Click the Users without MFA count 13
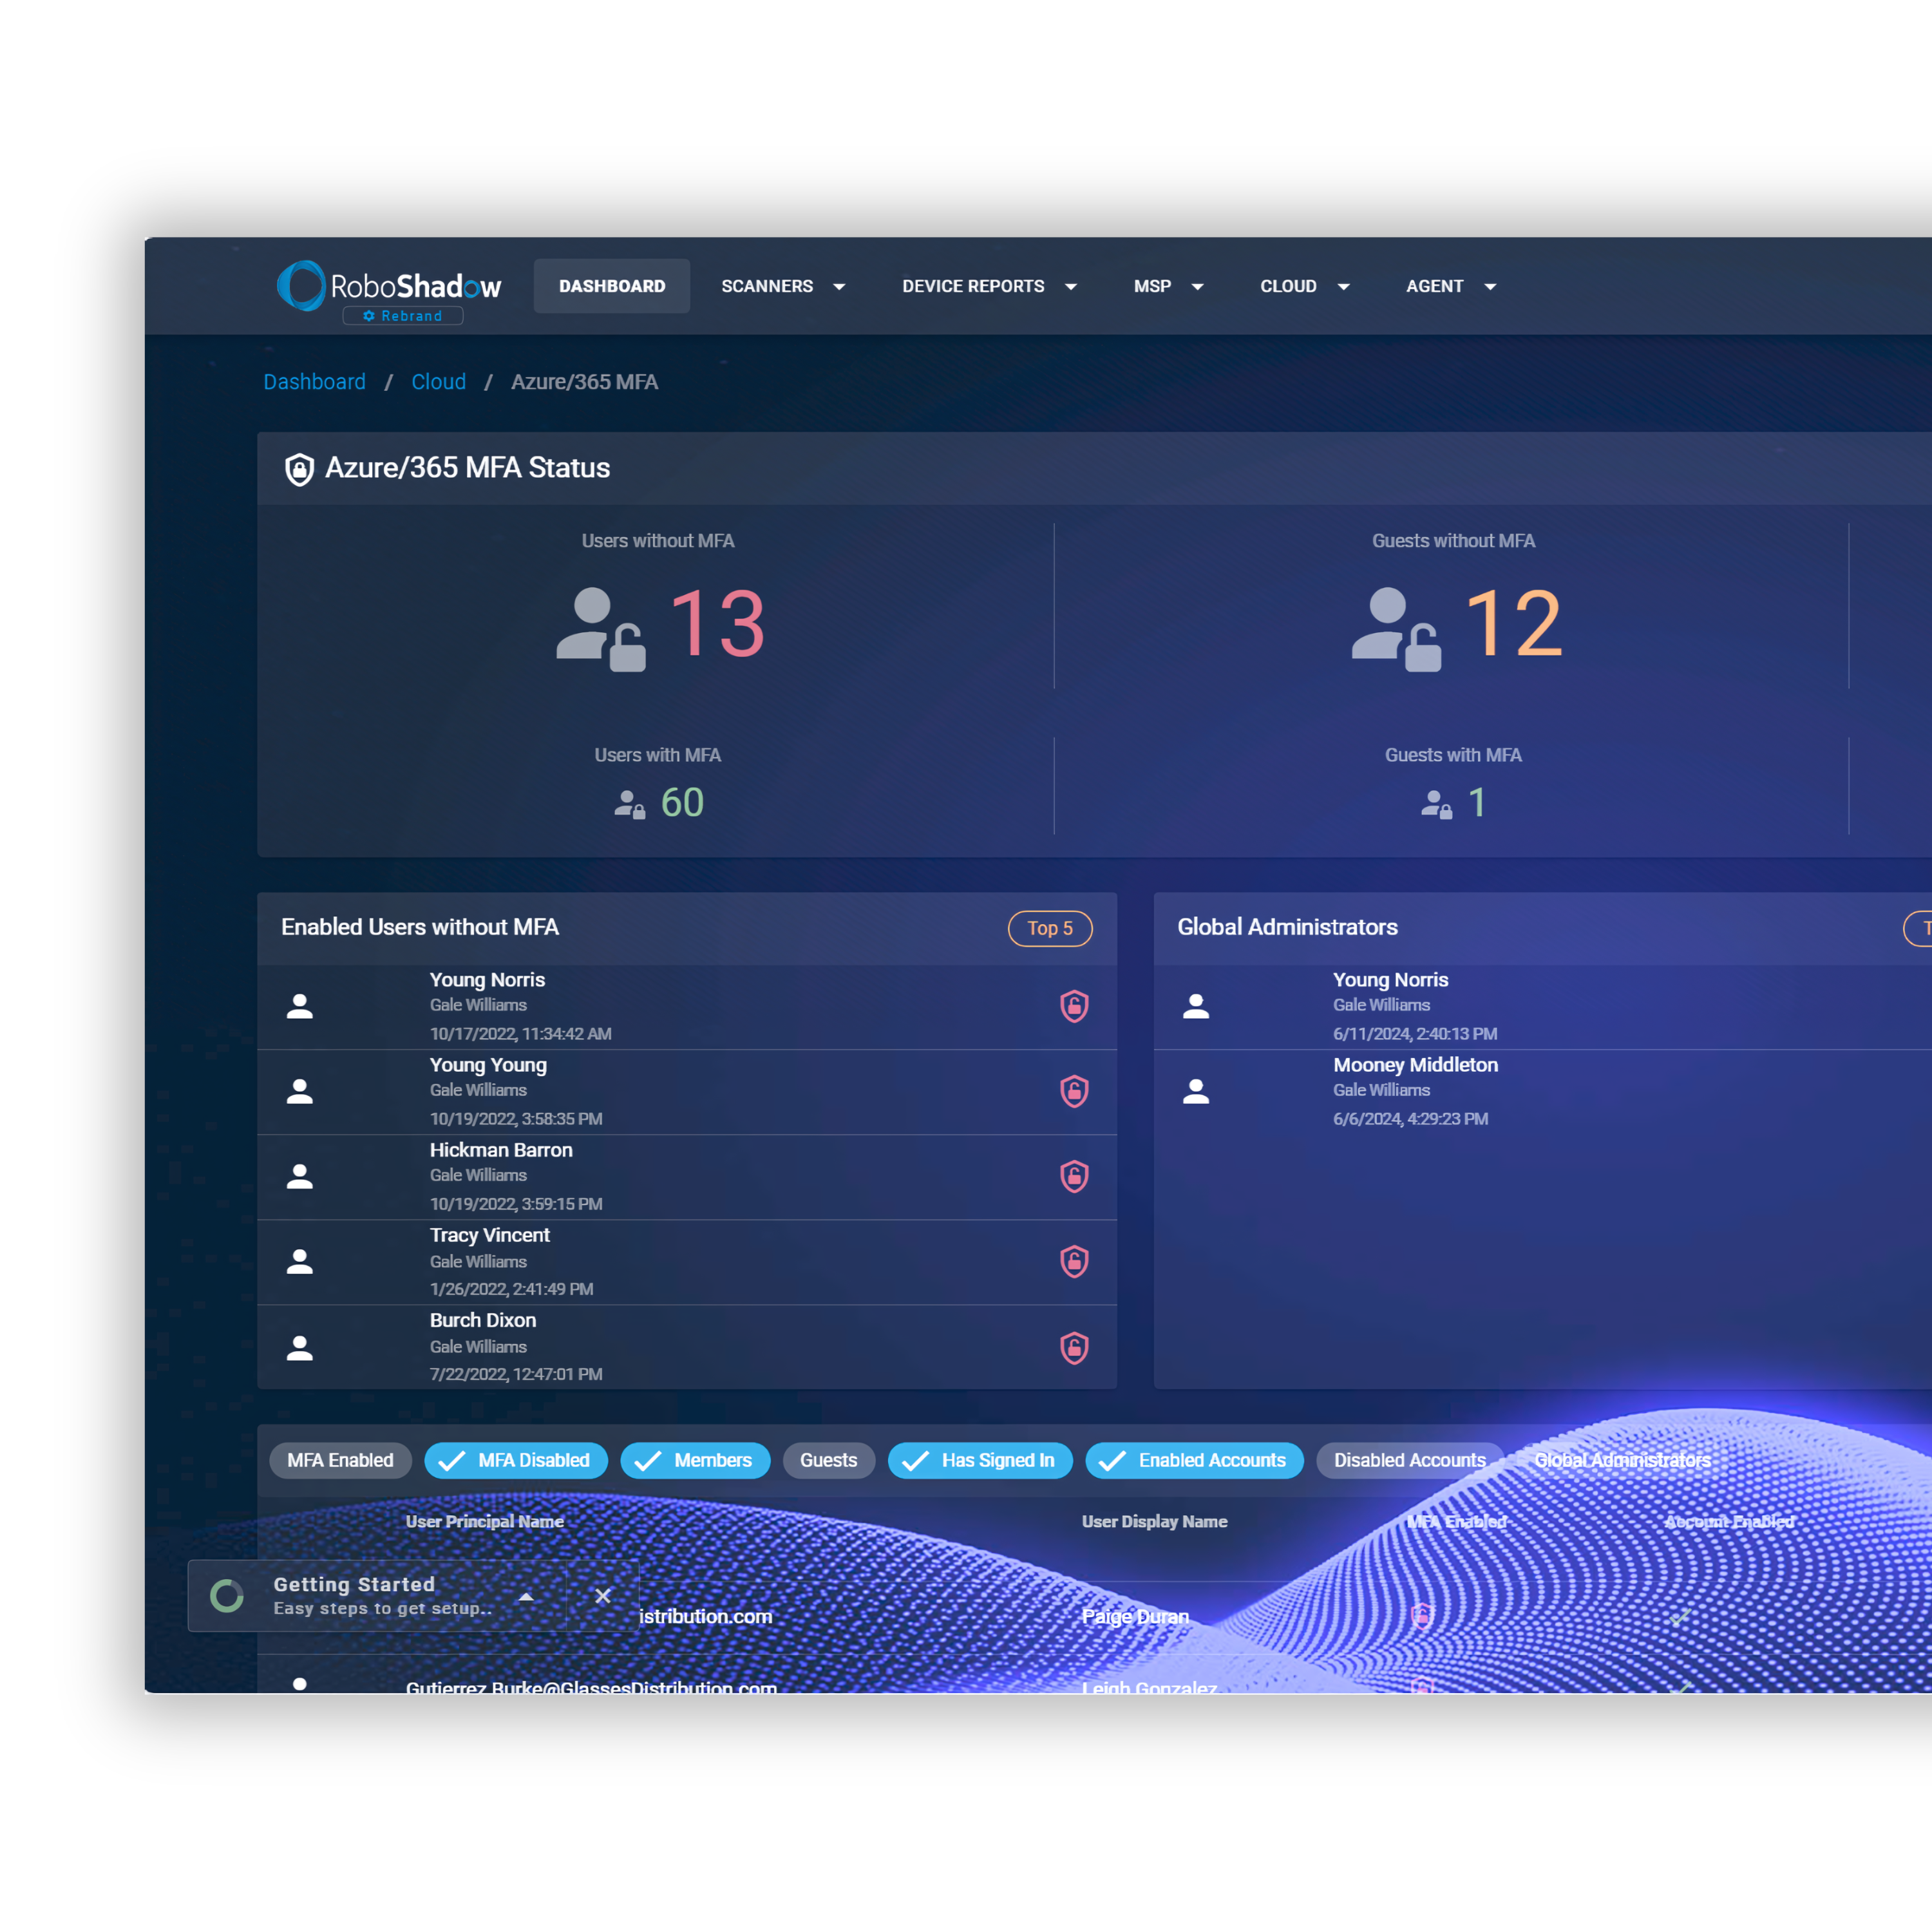Screen dimensions: 1932x1932 pos(718,625)
